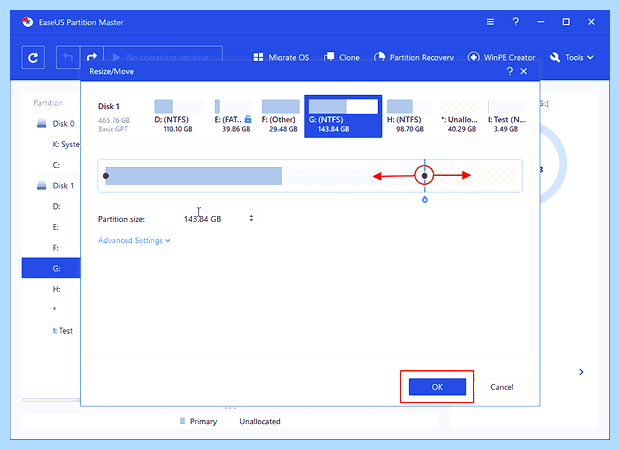
Task: Click the blue marker below slider bar
Action: click(425, 200)
